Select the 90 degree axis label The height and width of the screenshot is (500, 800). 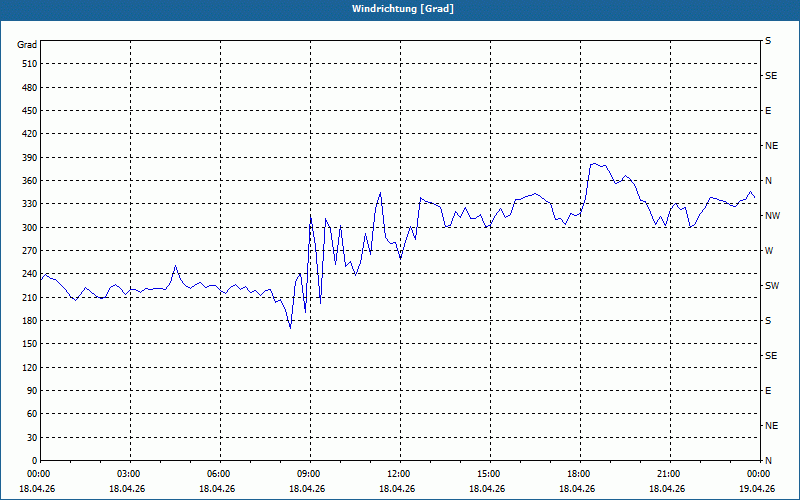pyautogui.click(x=32, y=390)
